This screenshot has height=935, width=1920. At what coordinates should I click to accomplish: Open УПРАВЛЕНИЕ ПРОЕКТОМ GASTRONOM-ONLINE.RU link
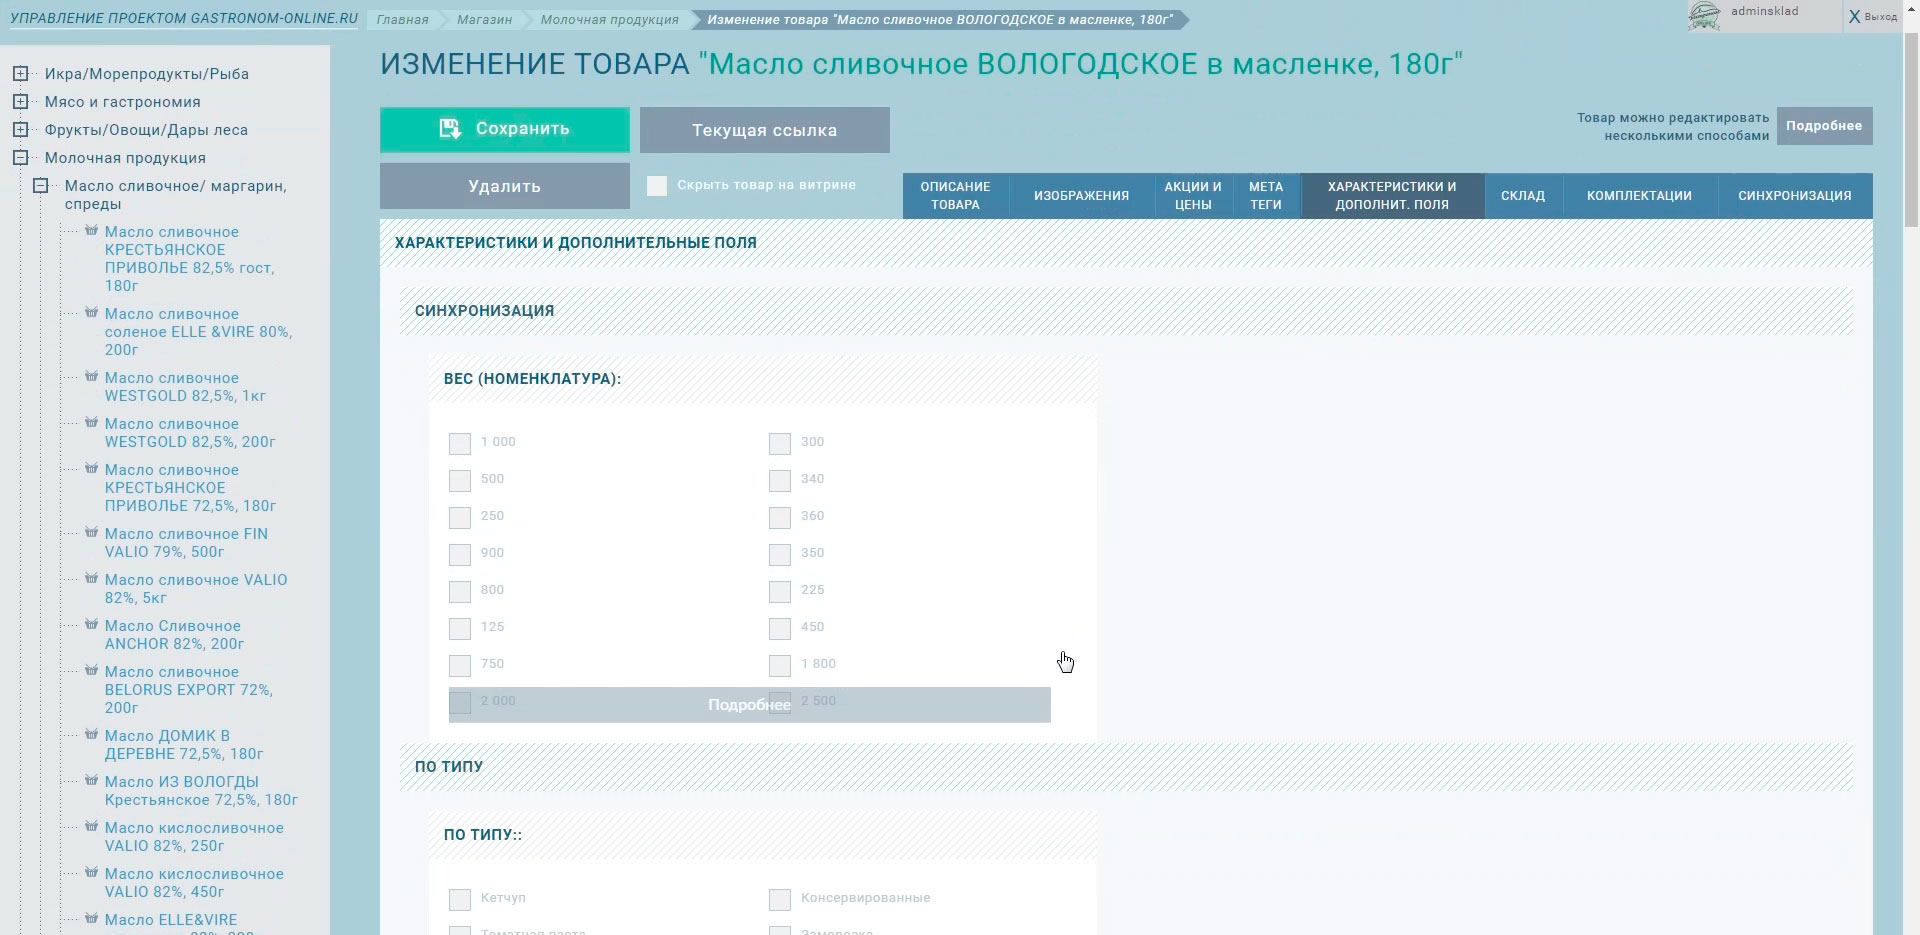[x=184, y=19]
